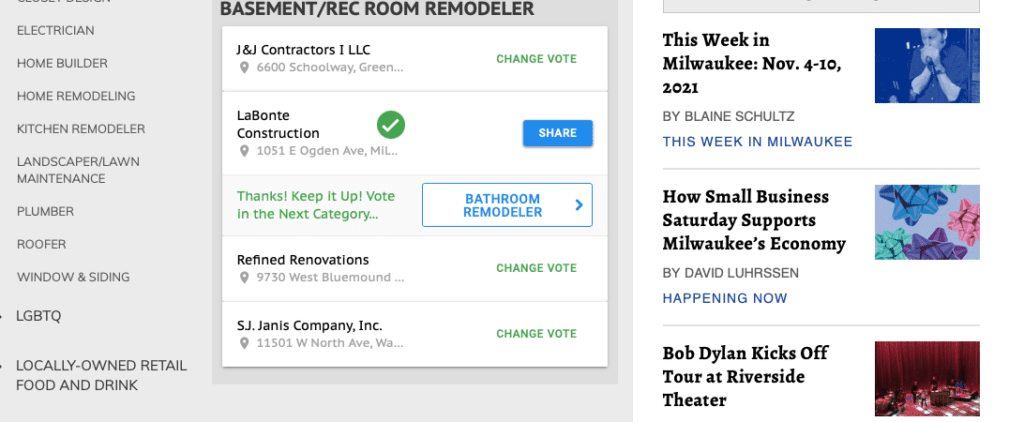Click the green checkmark beside LaBonte Construction
1024x422 pixels.
click(x=391, y=125)
